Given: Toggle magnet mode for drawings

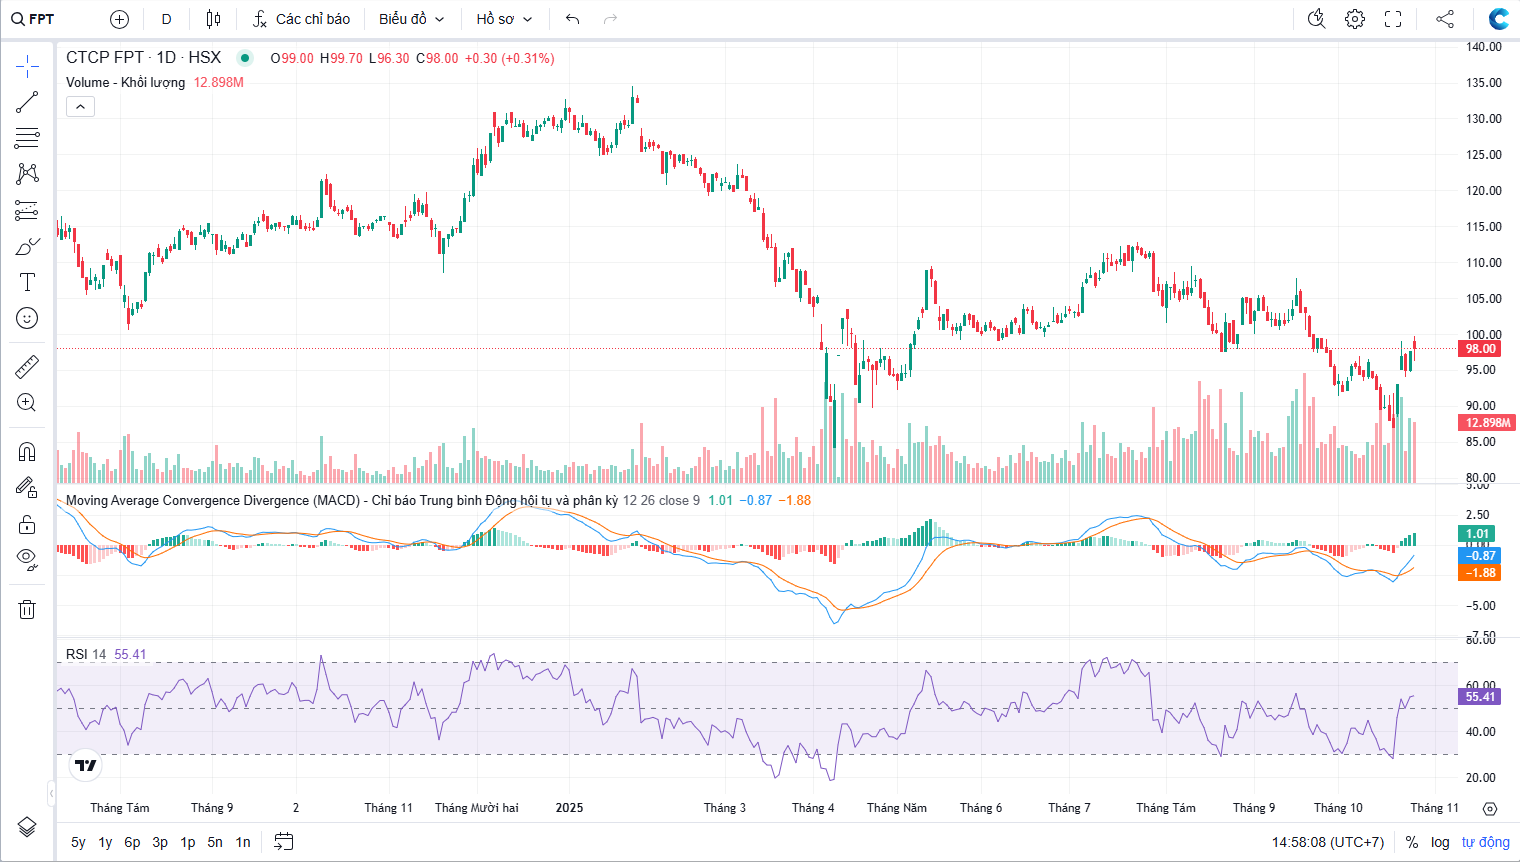Looking at the screenshot, I should click(27, 451).
